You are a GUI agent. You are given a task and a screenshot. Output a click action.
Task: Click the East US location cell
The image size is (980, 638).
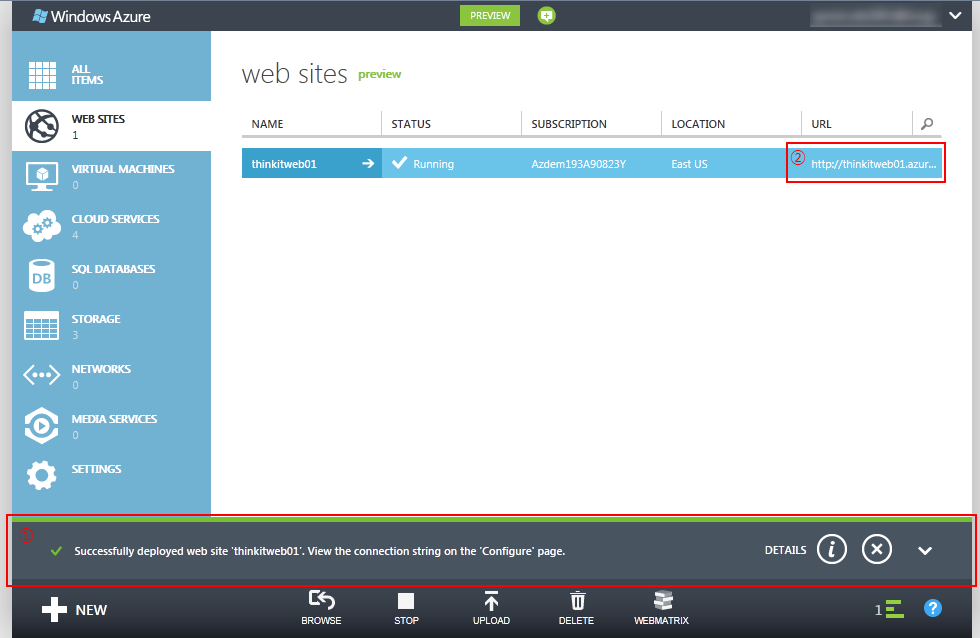(689, 164)
